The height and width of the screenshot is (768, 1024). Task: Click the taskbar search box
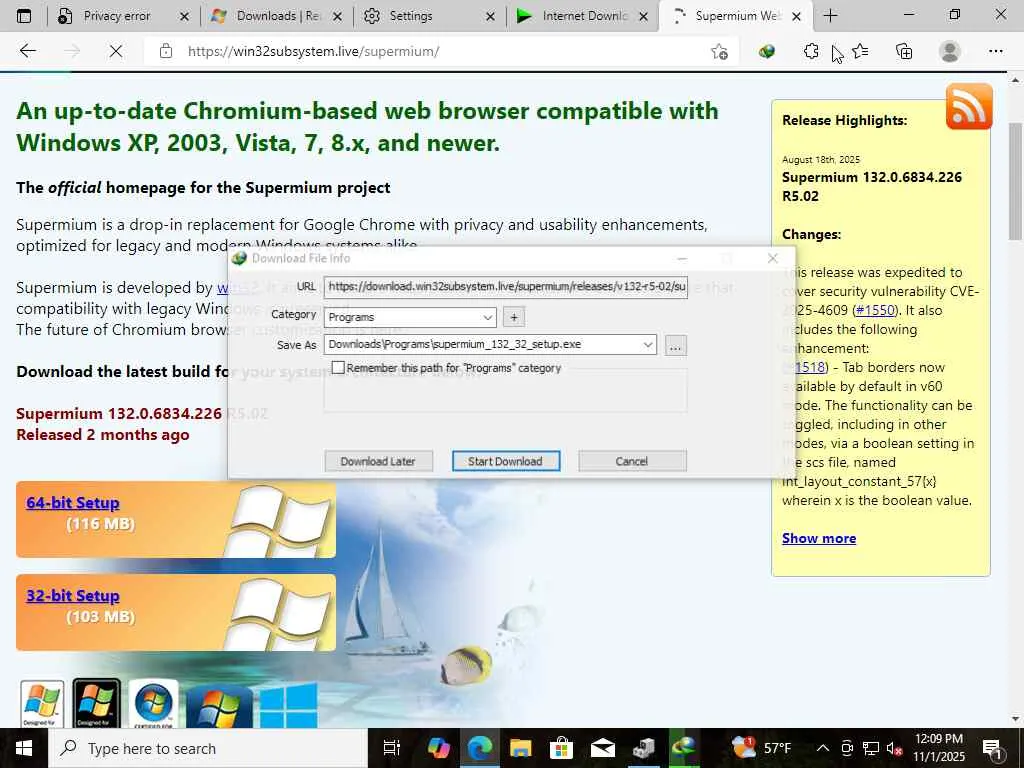pos(208,748)
